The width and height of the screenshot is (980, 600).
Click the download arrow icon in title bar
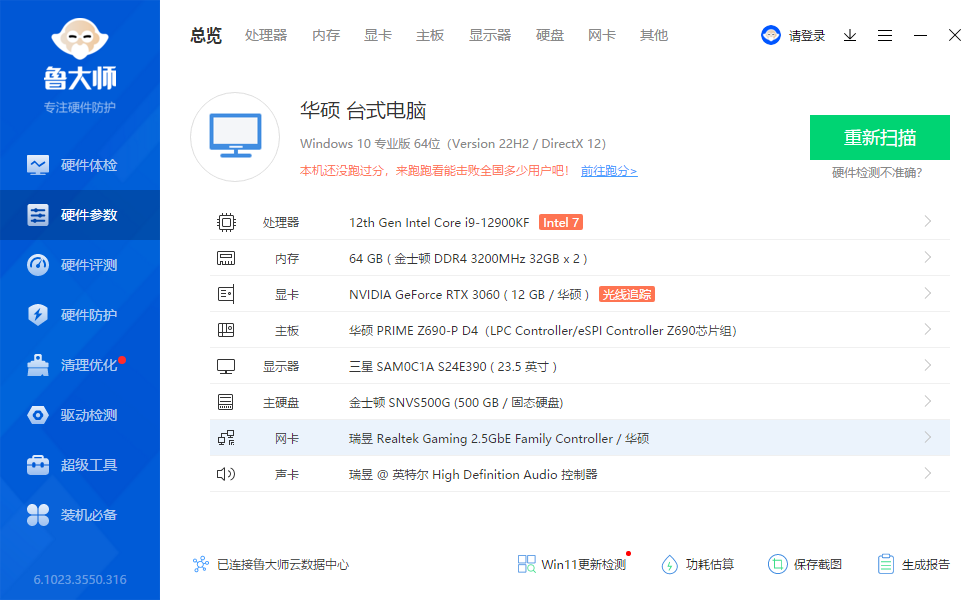[x=850, y=35]
